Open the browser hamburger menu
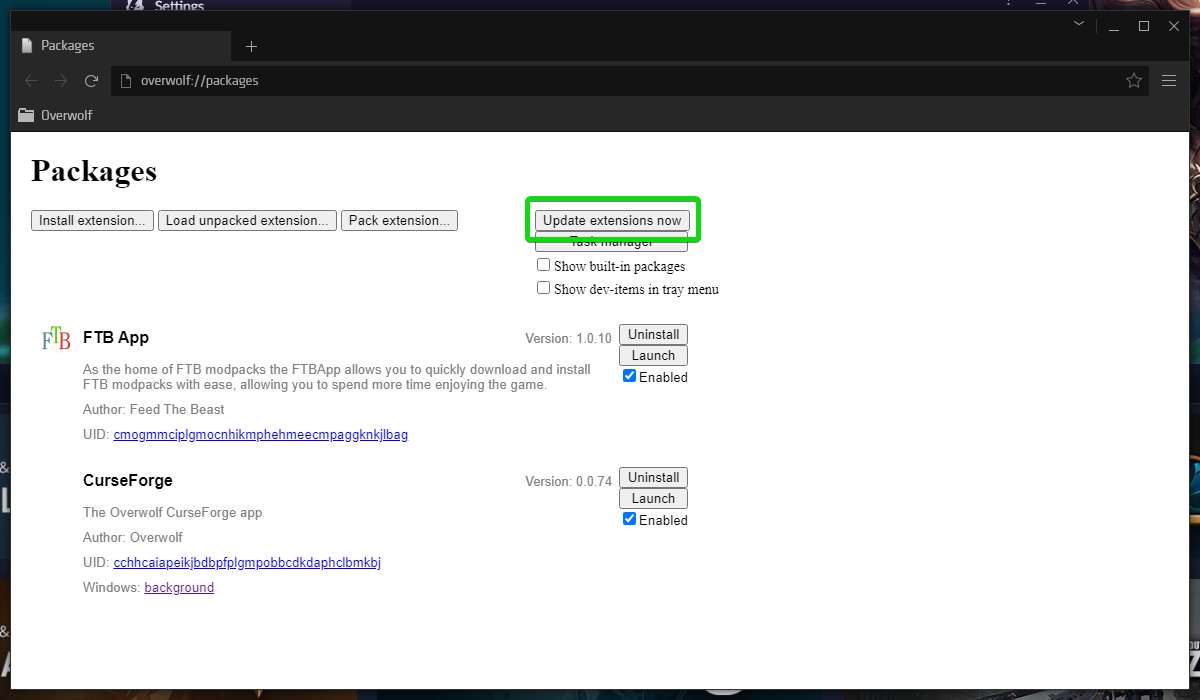Viewport: 1200px width, 700px height. pos(1169,80)
